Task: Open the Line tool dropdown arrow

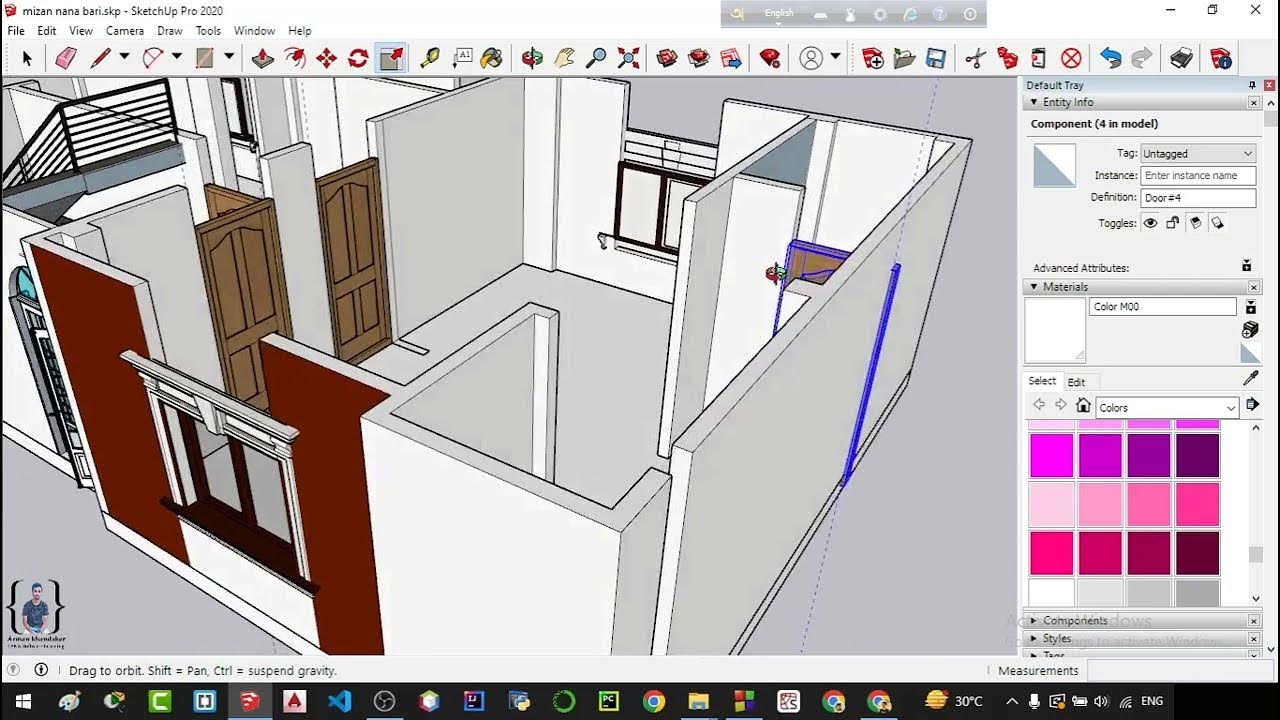Action: 124,57
